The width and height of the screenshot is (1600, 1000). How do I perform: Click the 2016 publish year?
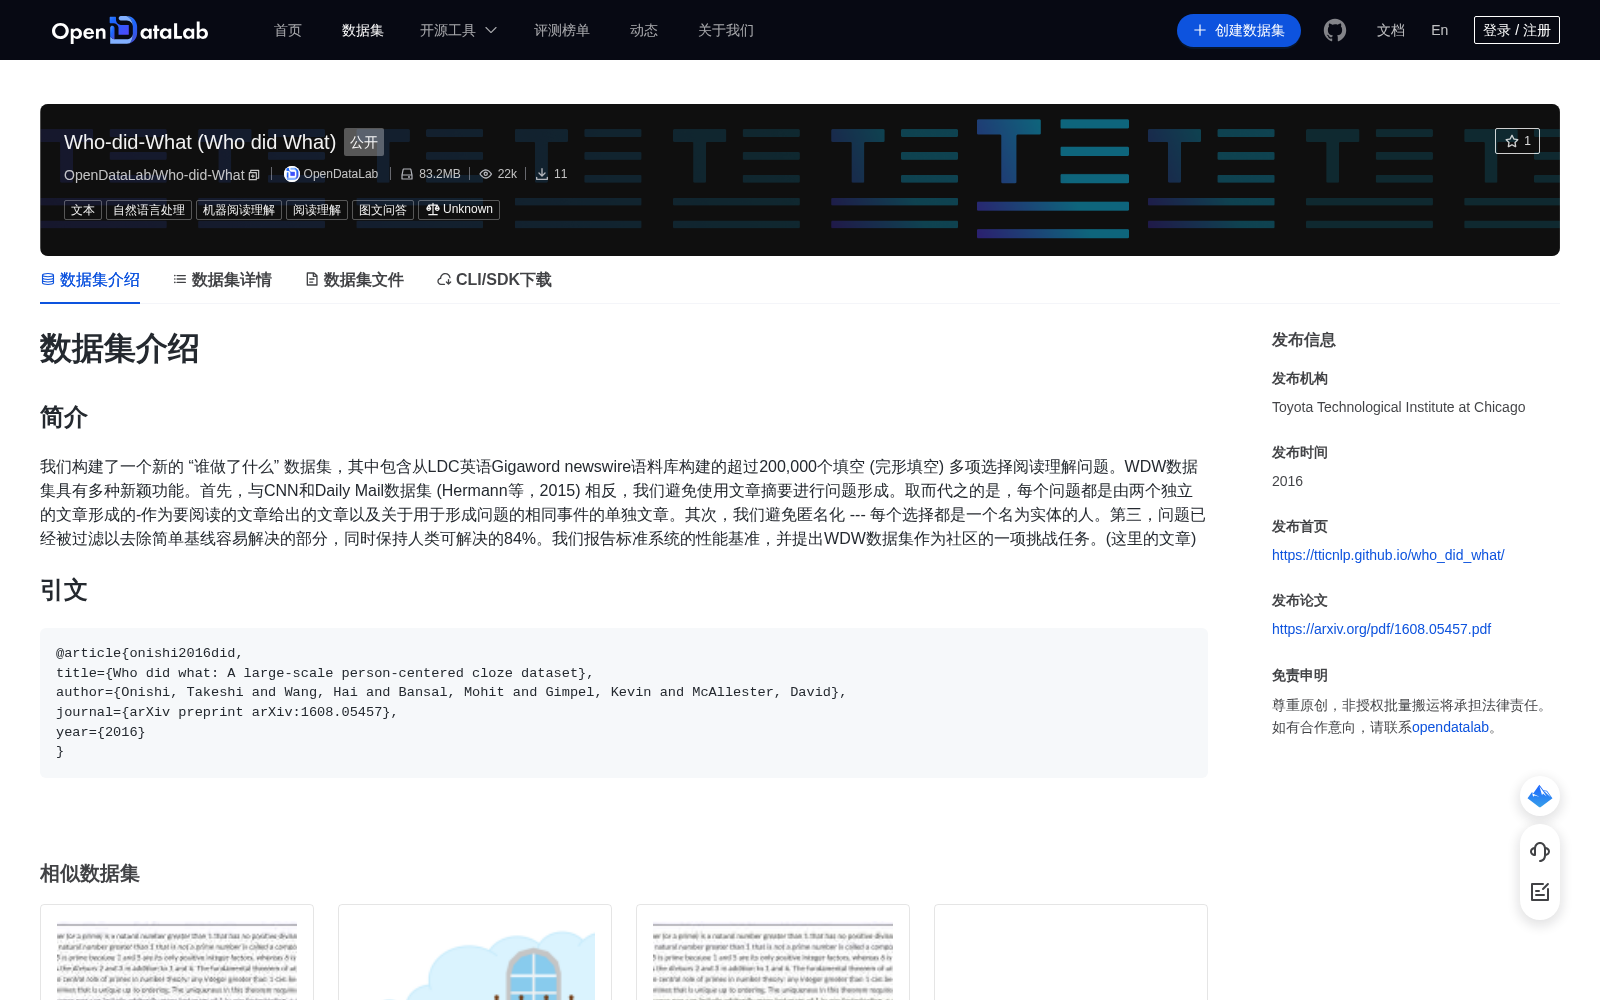pyautogui.click(x=1287, y=481)
